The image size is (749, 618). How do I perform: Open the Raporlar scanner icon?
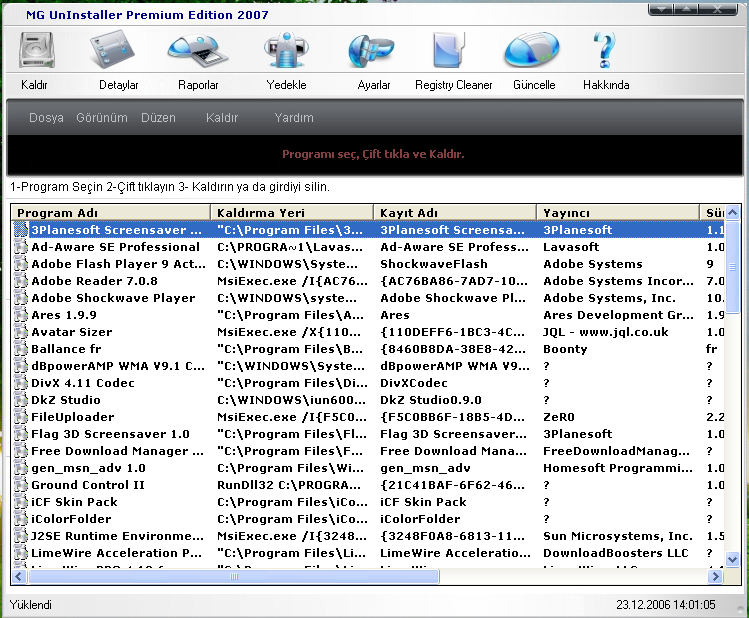[x=197, y=51]
